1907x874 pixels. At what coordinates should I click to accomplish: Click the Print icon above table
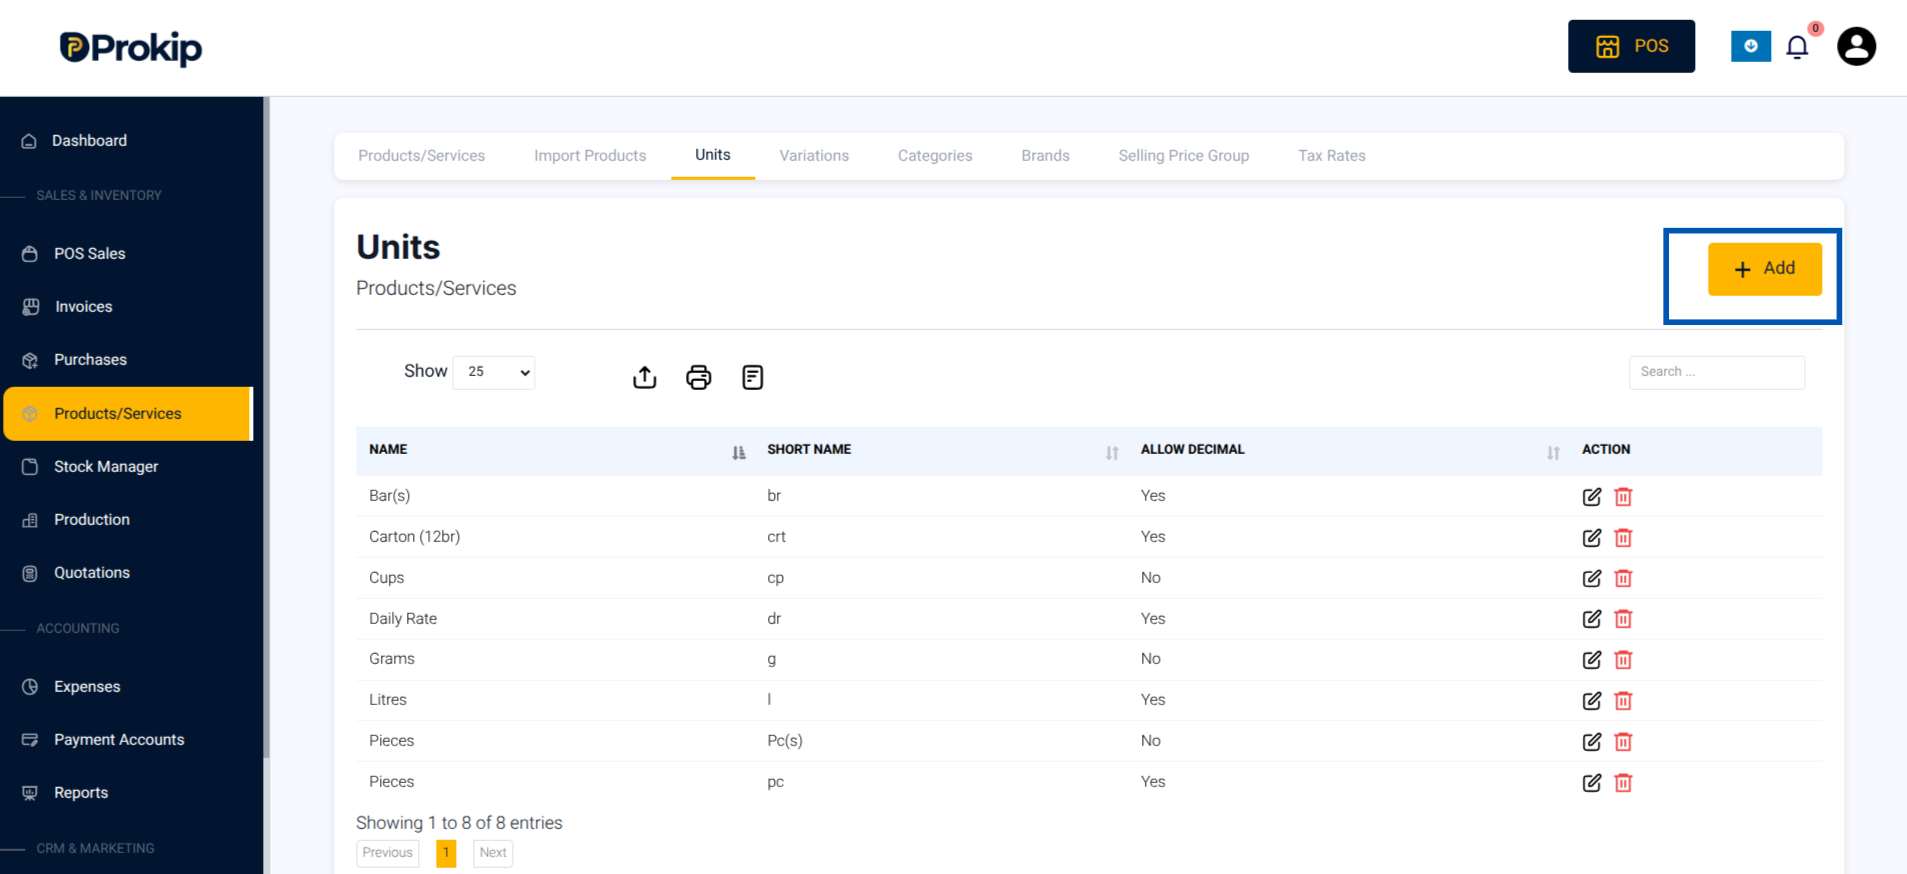(x=699, y=377)
